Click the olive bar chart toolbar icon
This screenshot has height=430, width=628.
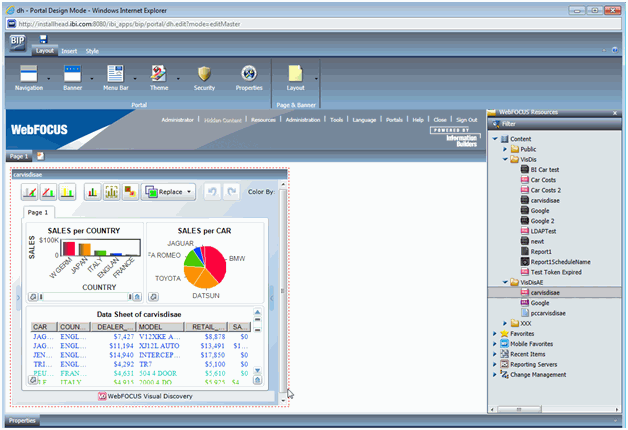coord(111,192)
